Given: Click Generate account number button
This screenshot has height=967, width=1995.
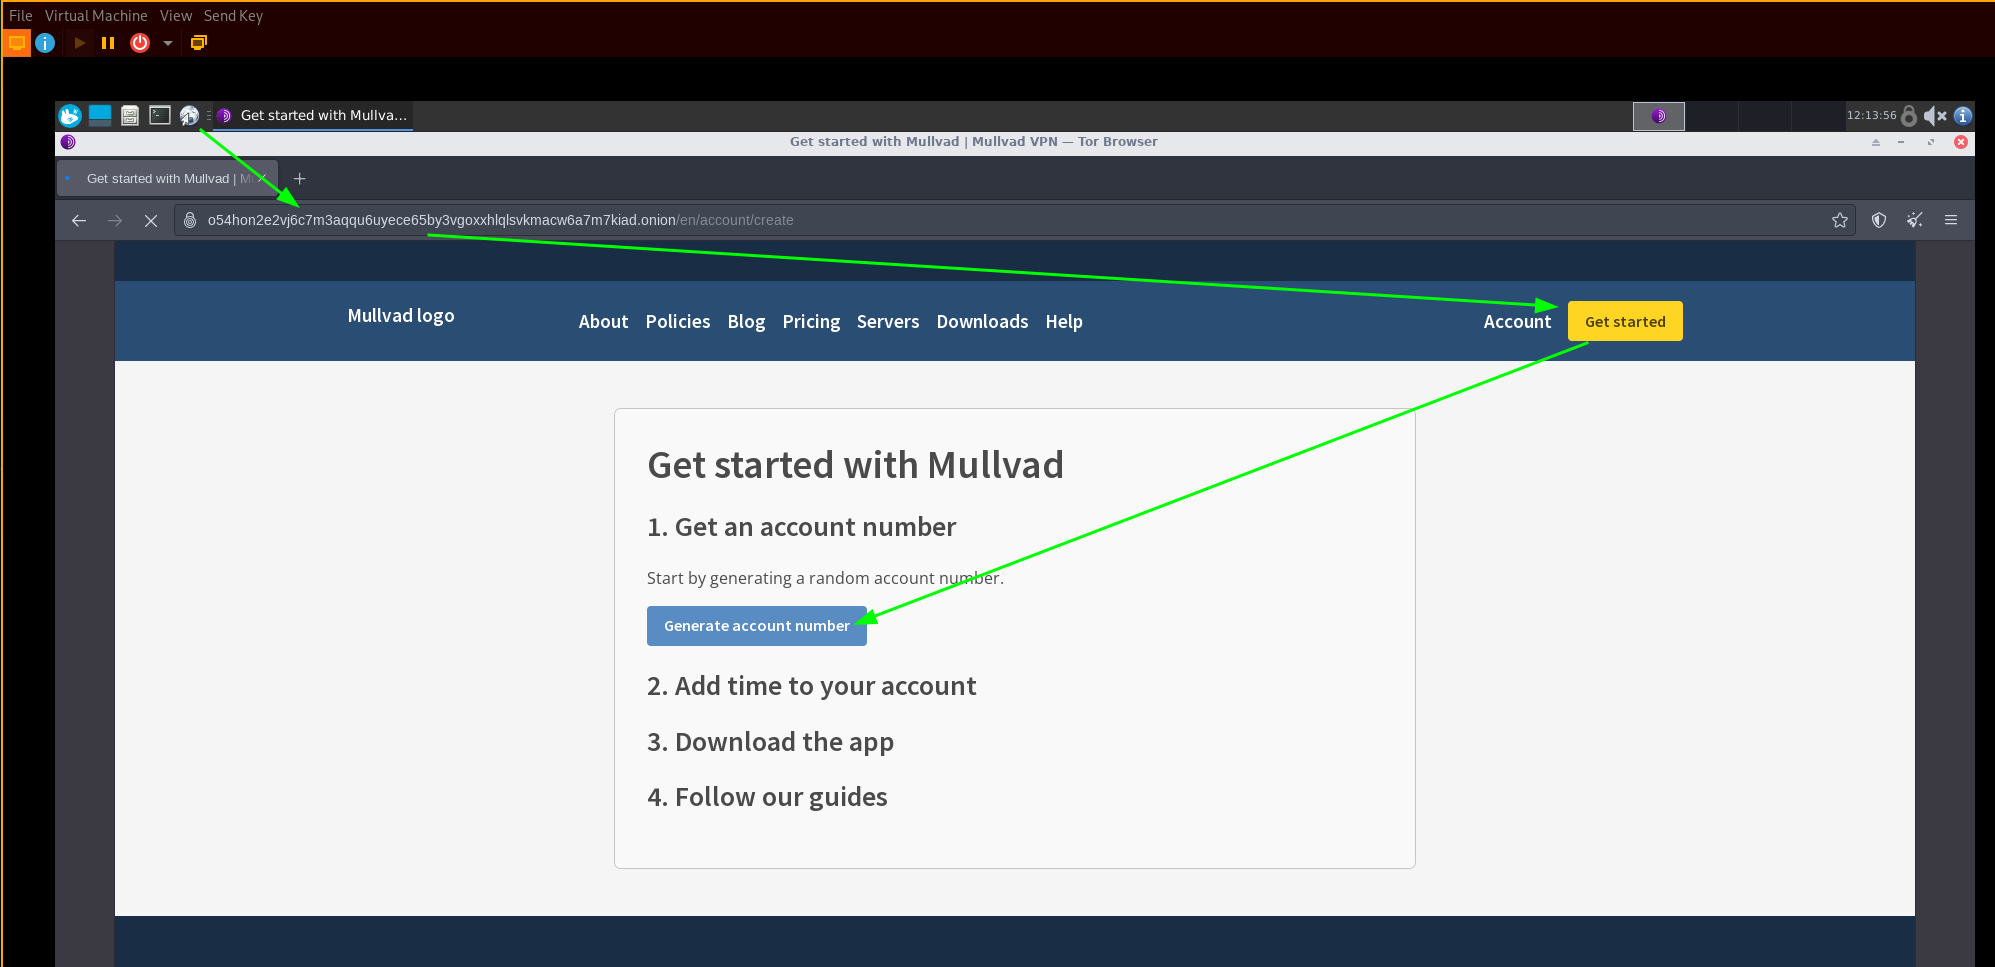Looking at the screenshot, I should coord(757,626).
